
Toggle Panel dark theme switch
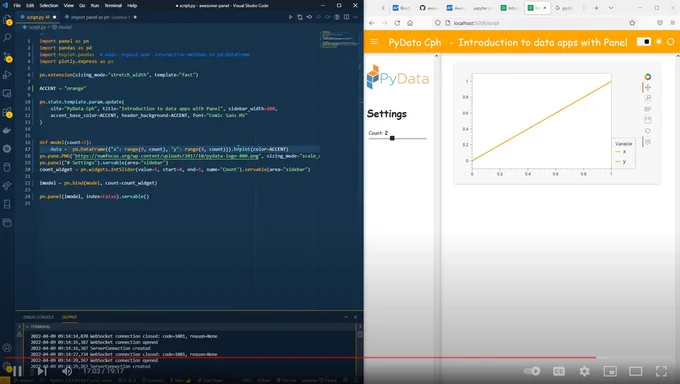(x=644, y=42)
